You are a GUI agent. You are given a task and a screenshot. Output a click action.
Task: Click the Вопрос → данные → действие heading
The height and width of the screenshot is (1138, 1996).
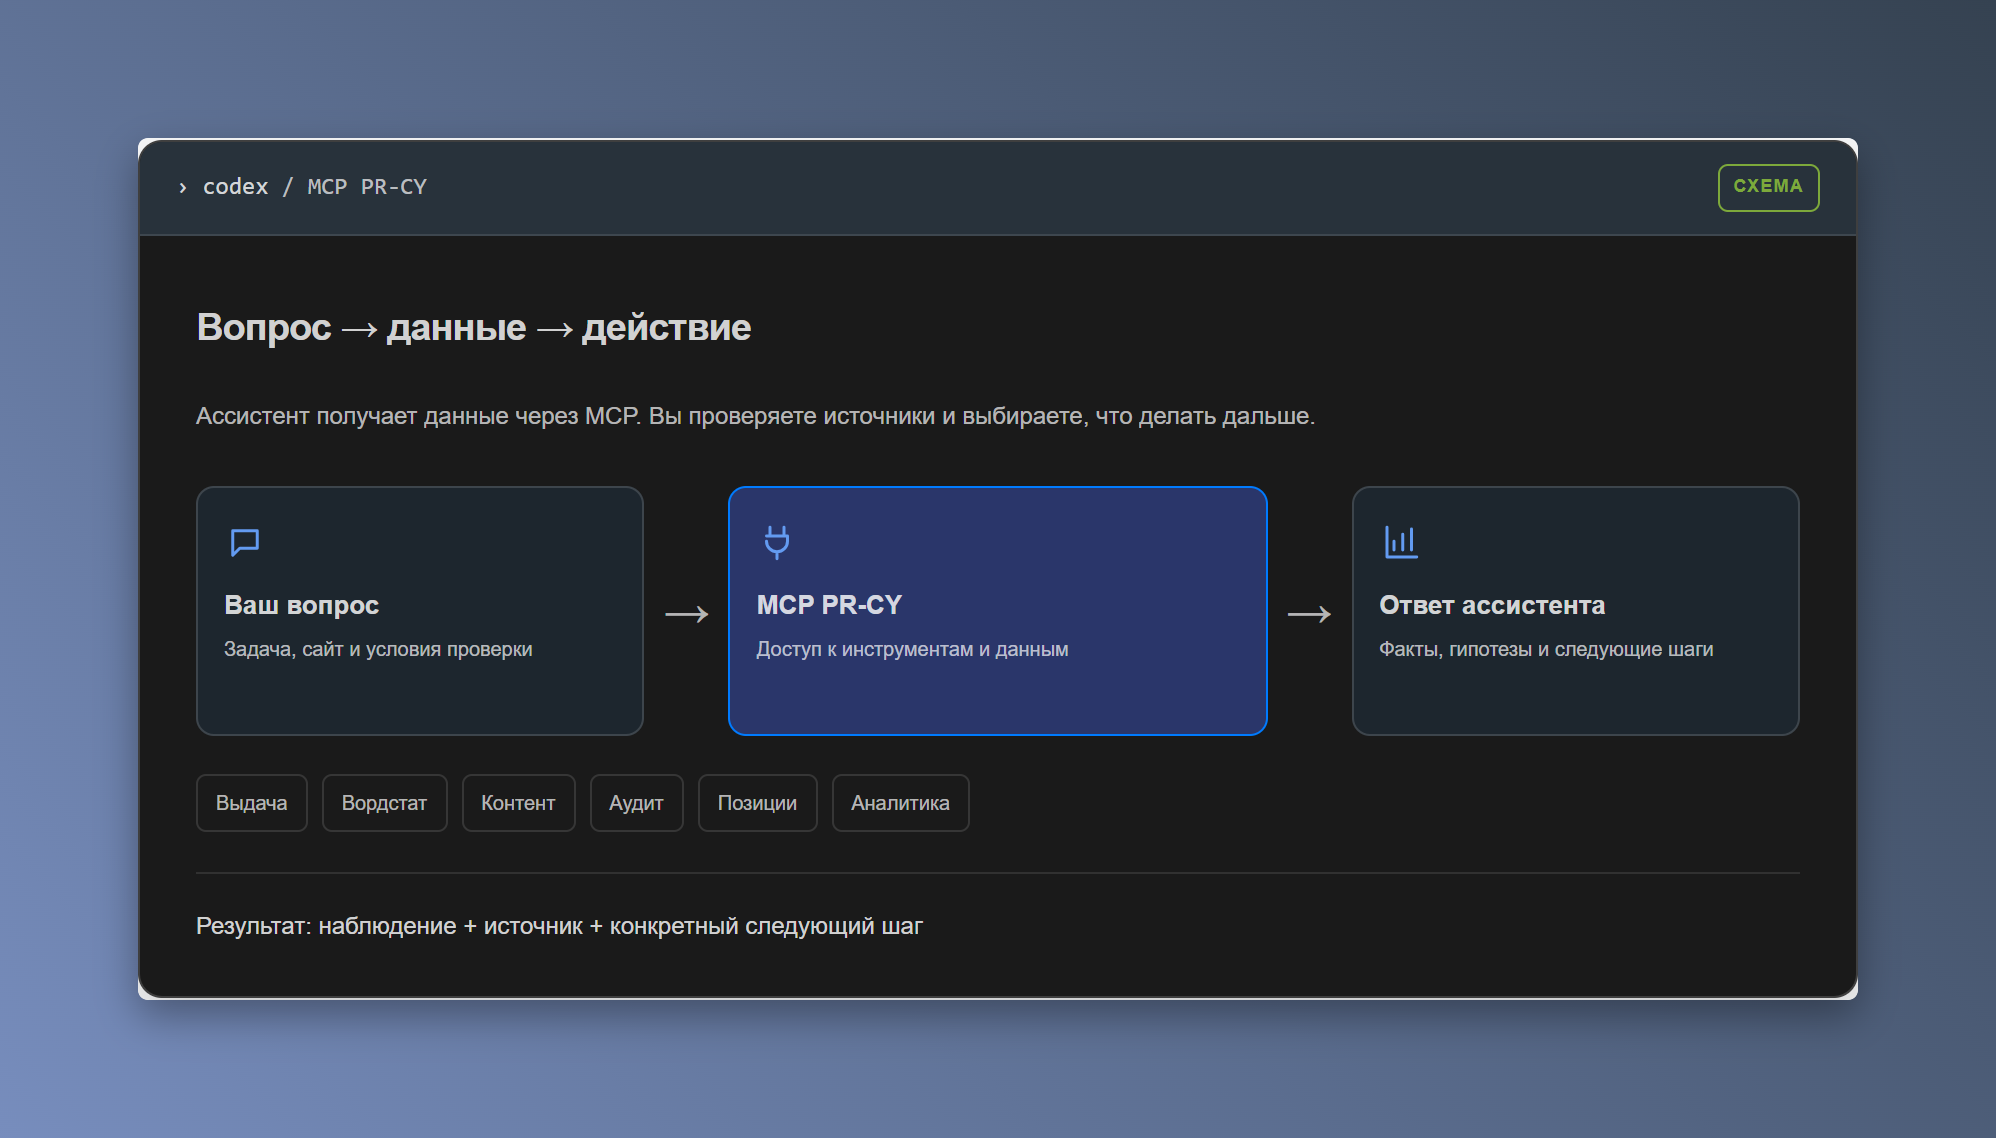coord(473,328)
